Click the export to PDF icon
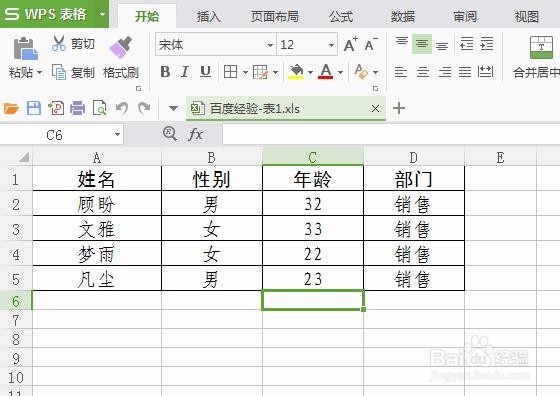Viewport: 560px width, 396px height. point(56,108)
